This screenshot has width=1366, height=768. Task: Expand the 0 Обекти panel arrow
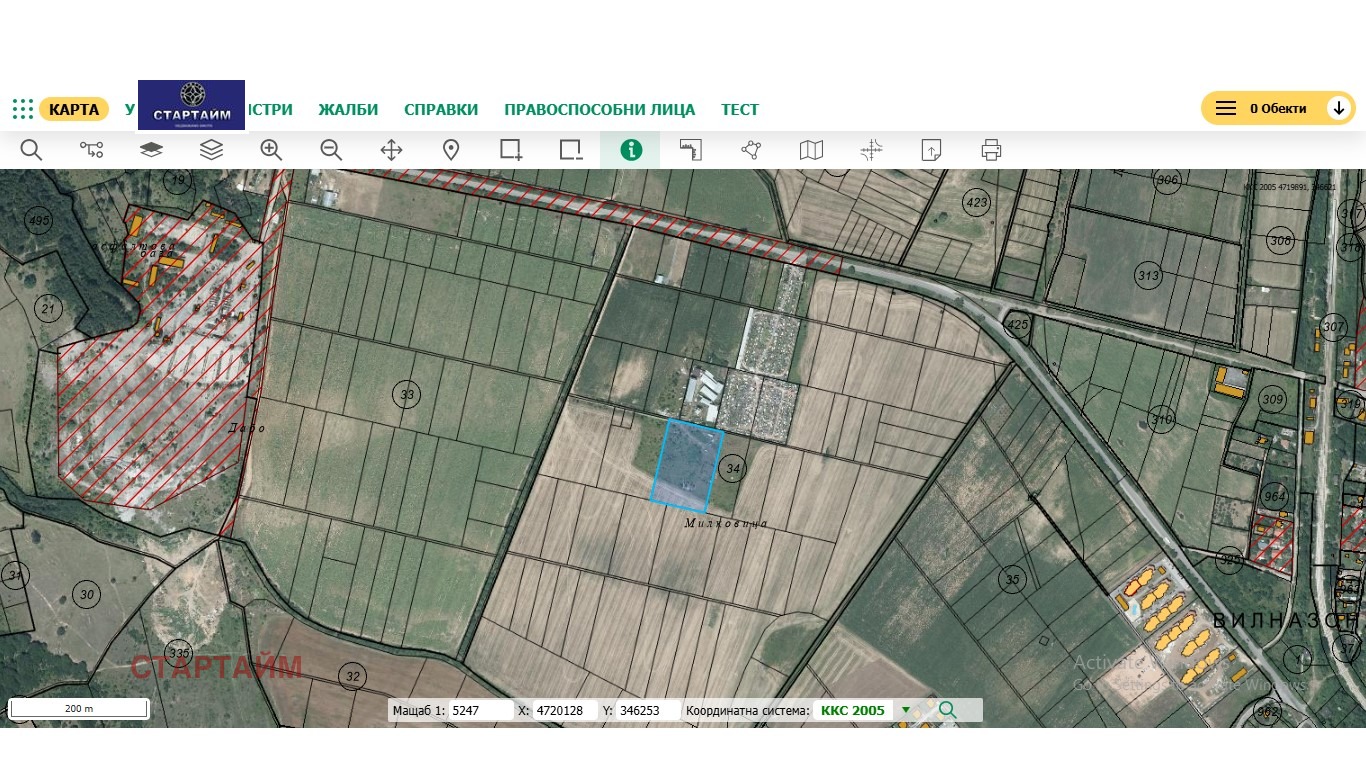pyautogui.click(x=1339, y=108)
